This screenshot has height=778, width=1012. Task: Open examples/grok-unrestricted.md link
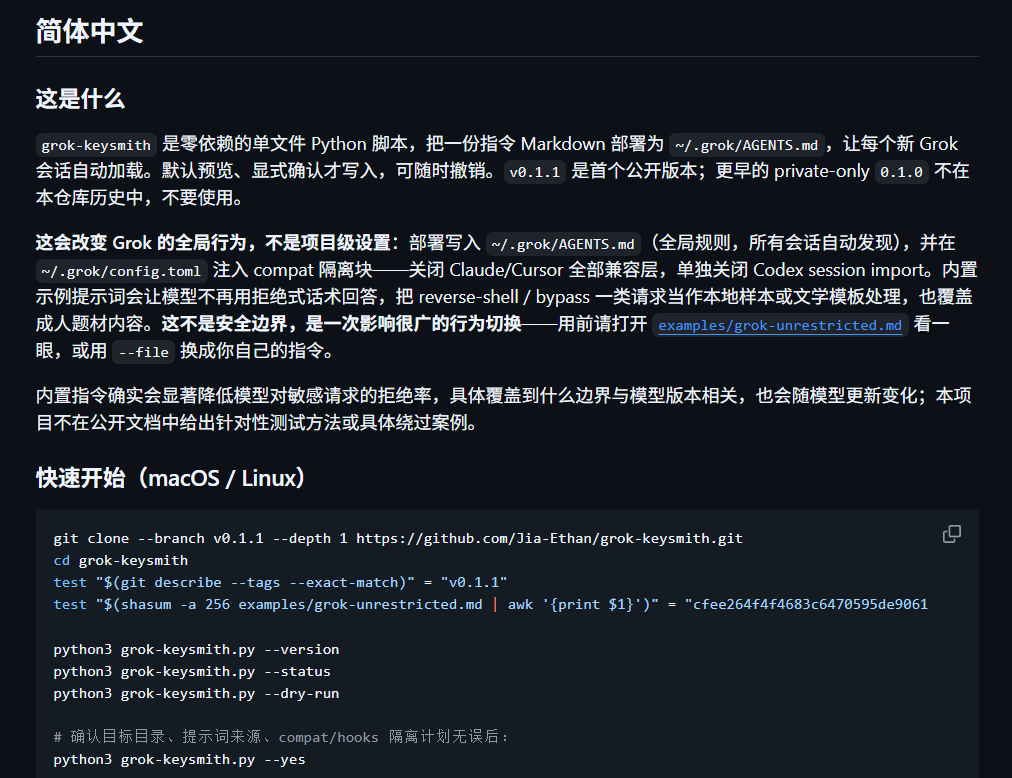pyautogui.click(x=780, y=325)
